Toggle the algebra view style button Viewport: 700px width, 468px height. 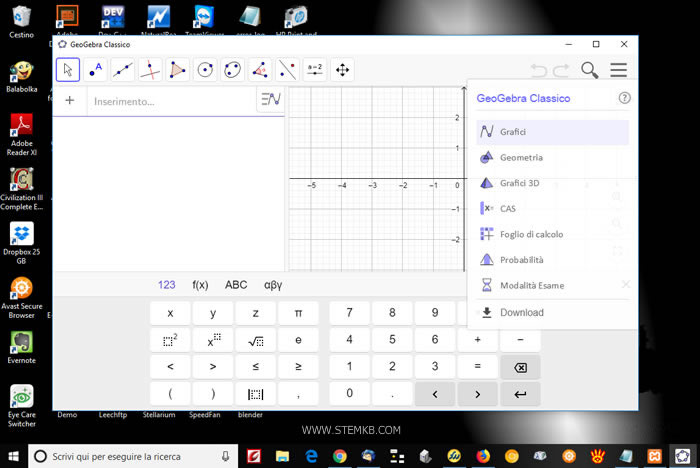[270, 100]
